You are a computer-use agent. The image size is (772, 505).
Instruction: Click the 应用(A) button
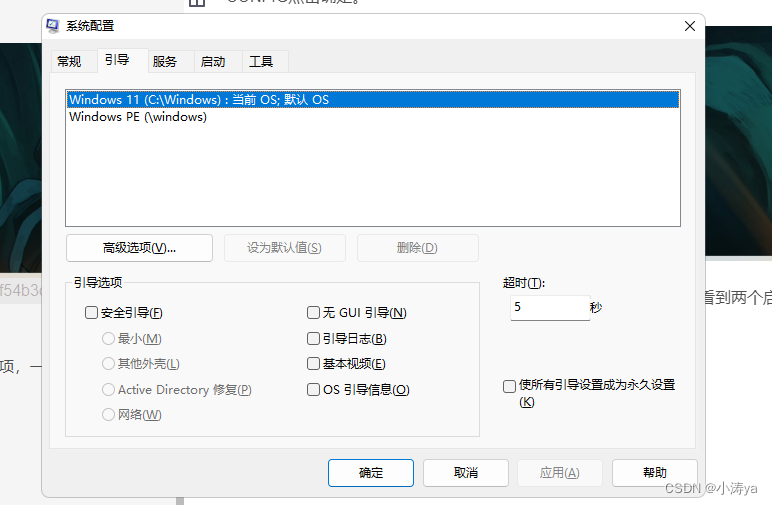(560, 473)
